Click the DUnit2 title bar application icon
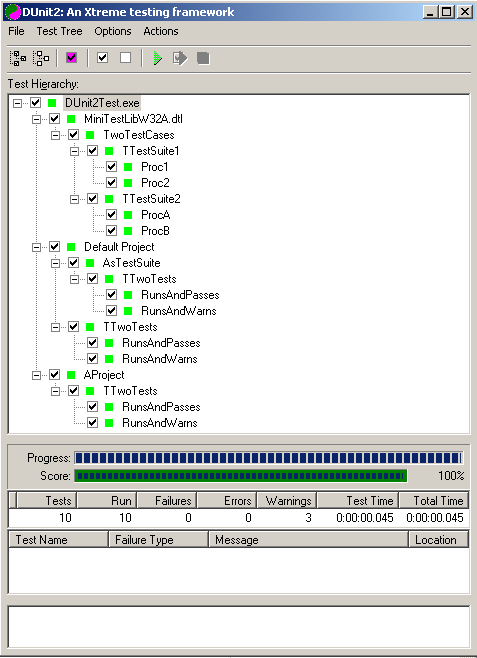Viewport: 477px width, 658px height. click(x=12, y=12)
